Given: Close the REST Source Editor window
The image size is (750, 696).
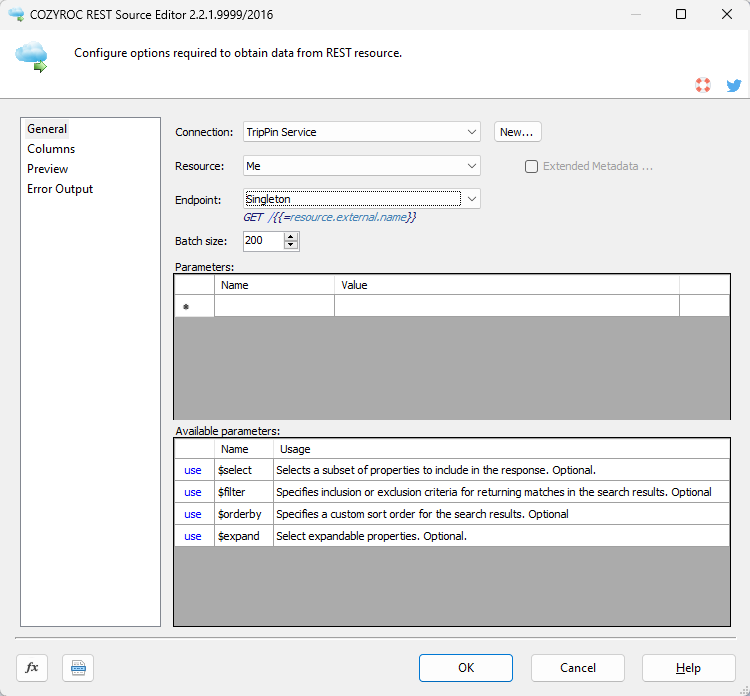Looking at the screenshot, I should point(727,14).
